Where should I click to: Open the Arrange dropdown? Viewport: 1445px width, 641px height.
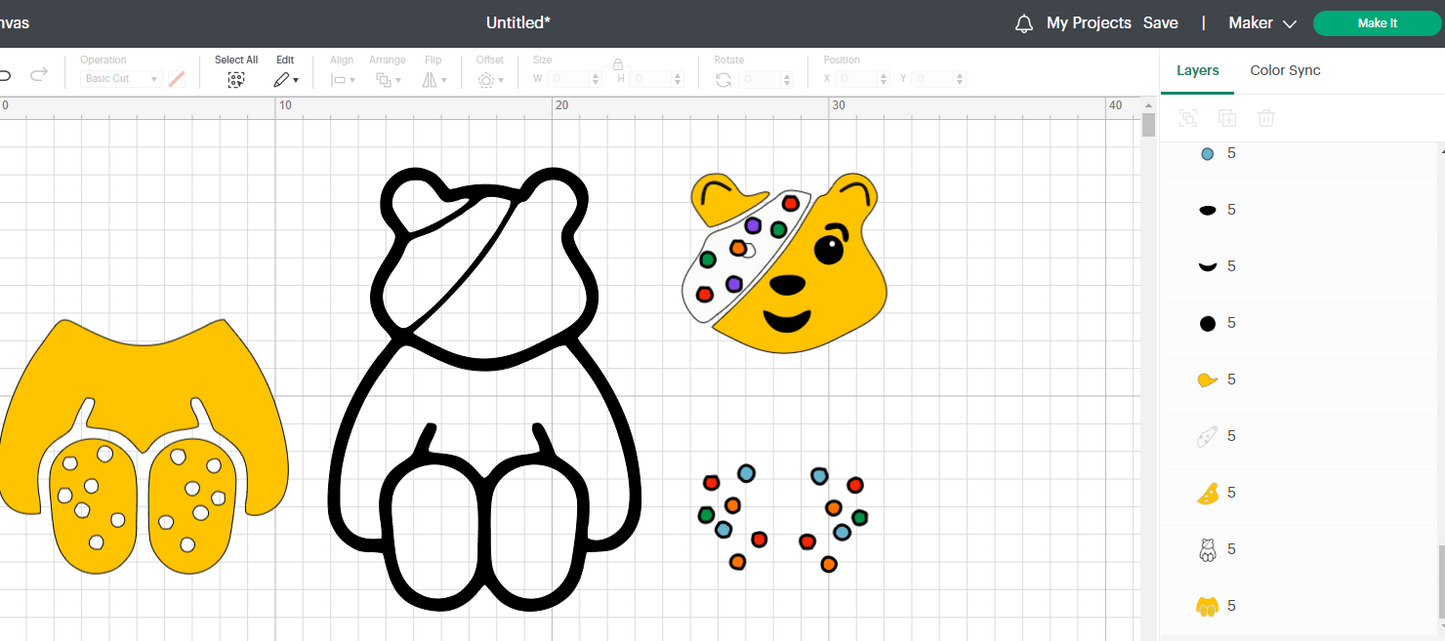click(387, 79)
